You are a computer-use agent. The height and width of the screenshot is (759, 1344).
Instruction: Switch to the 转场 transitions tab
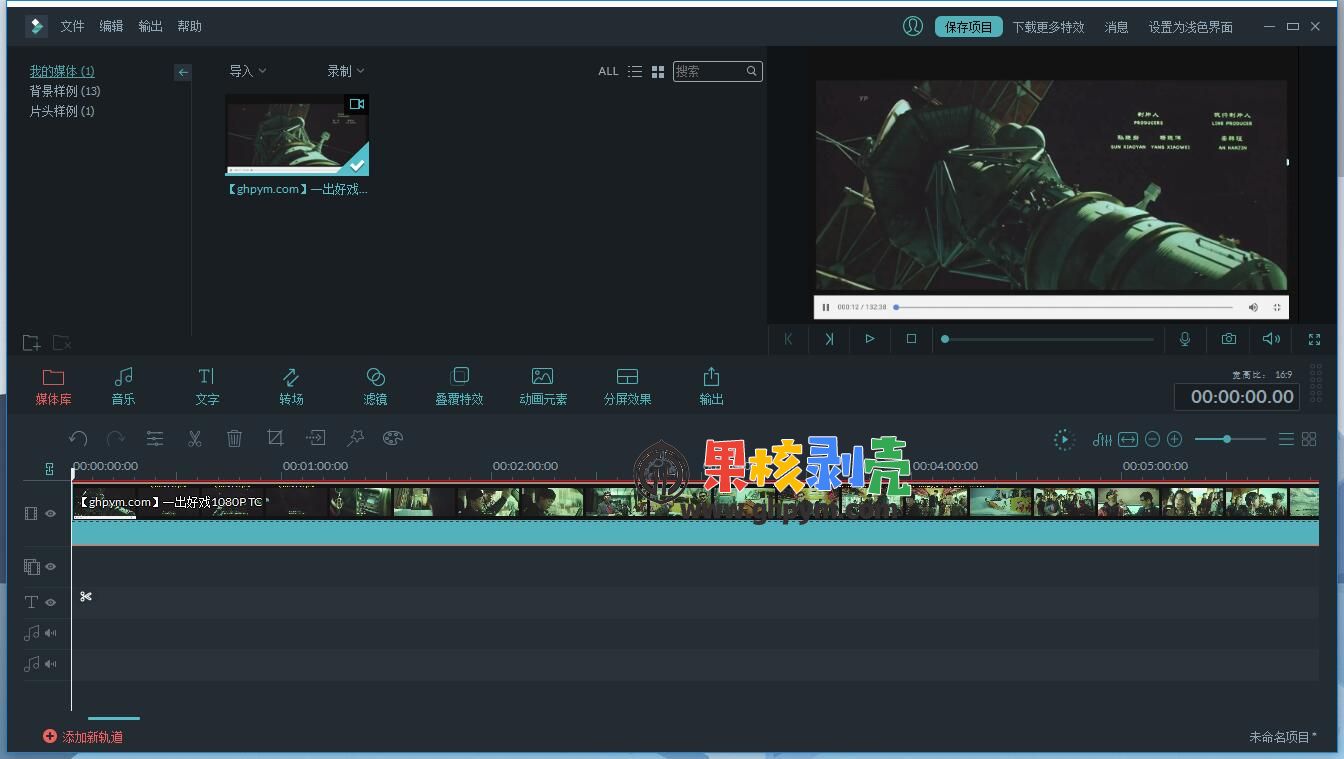click(291, 386)
